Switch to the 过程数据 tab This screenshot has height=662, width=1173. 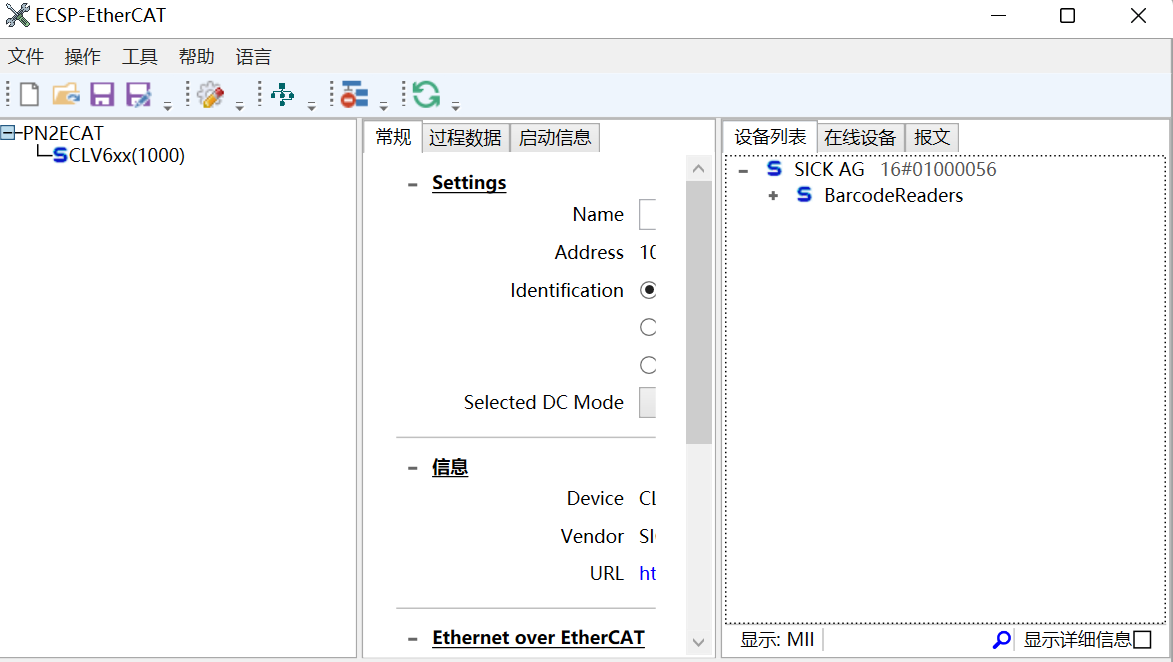tap(465, 138)
